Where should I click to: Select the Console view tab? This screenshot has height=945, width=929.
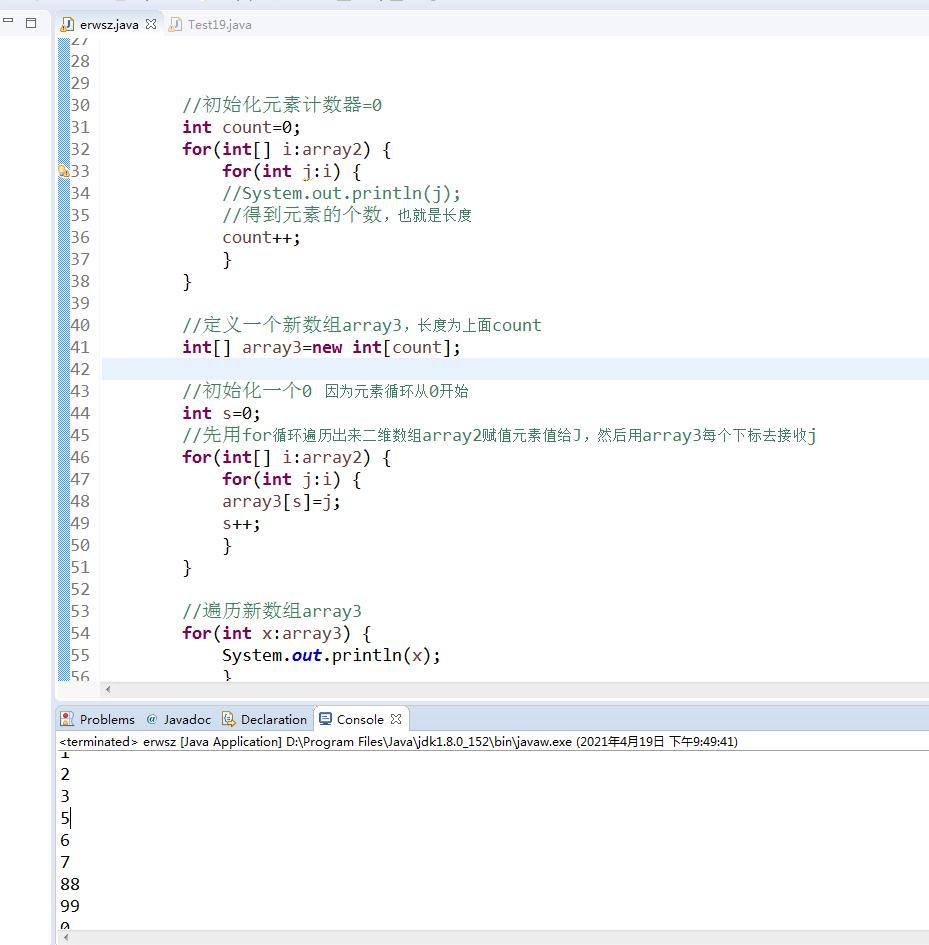point(360,719)
